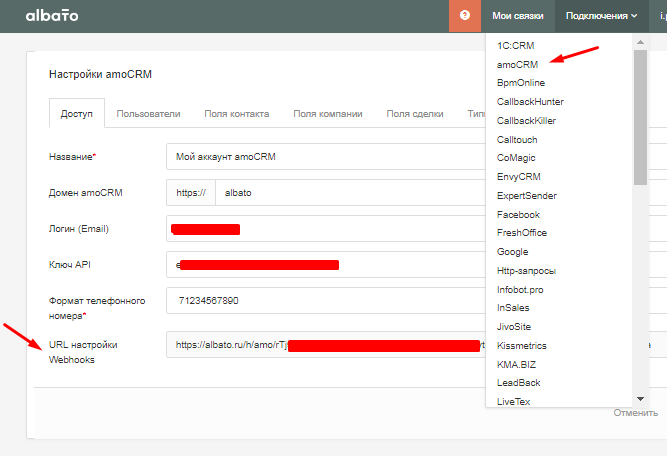This screenshot has width=667, height=456.
Task: Open Kissmetrics connection
Action: pos(522,345)
